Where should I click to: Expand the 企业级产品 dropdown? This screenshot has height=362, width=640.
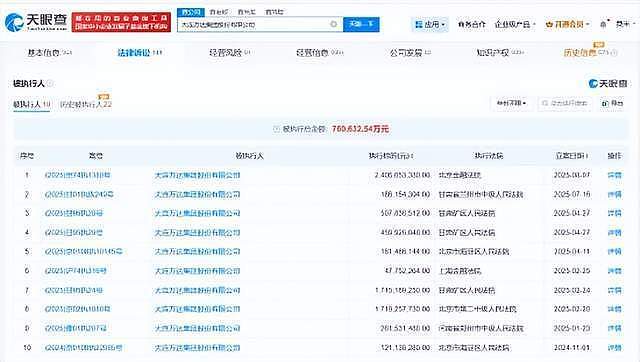[x=515, y=24]
